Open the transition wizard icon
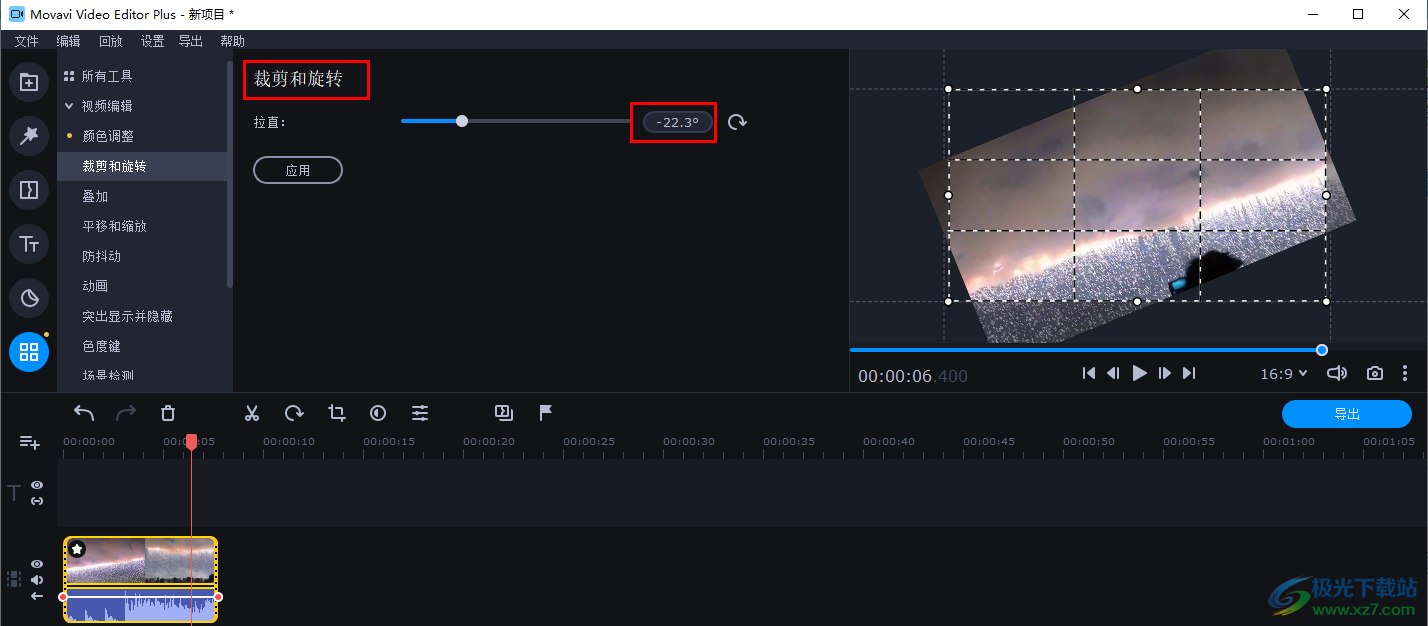Viewport: 1428px width, 626px height. 504,412
